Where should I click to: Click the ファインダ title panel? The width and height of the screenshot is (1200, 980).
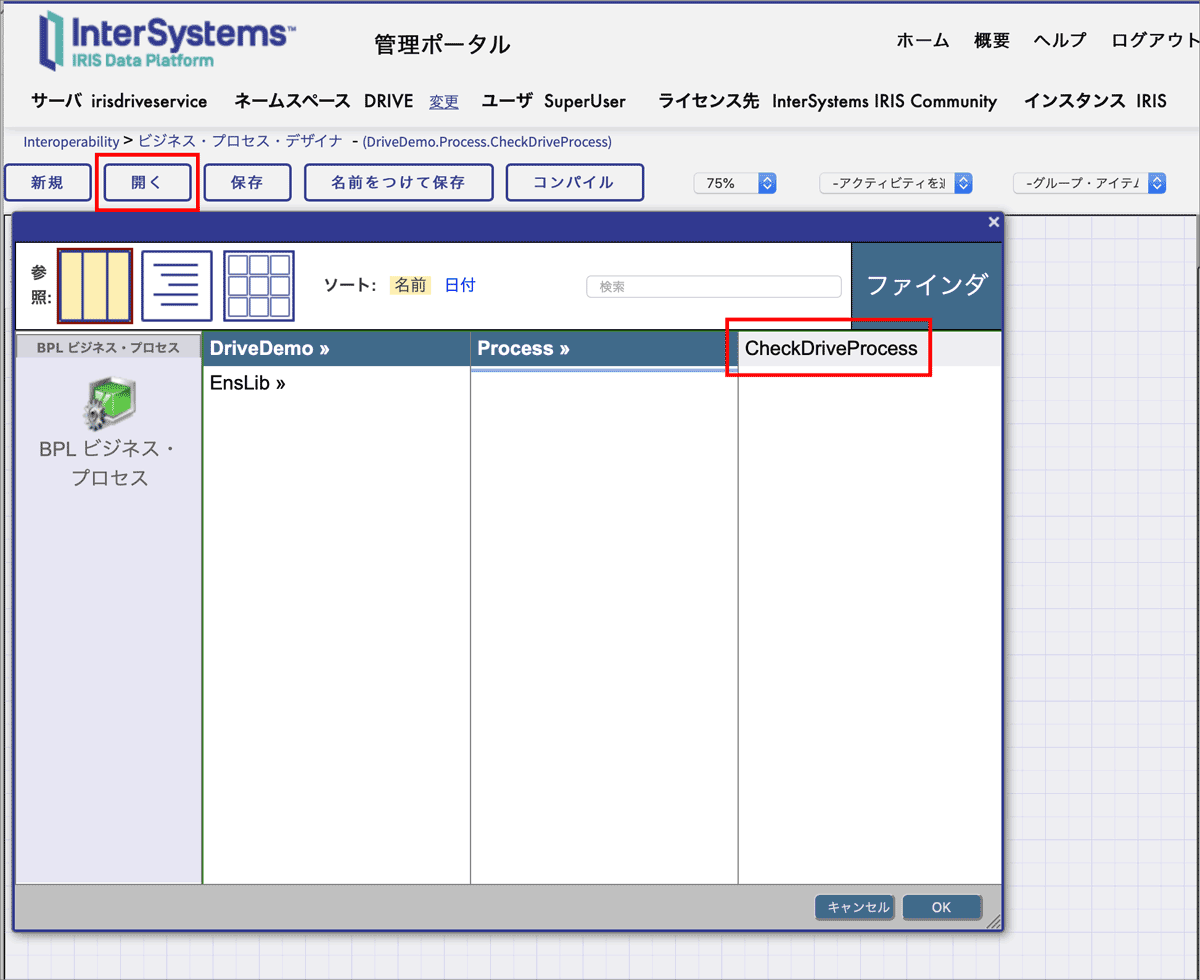[x=927, y=285]
